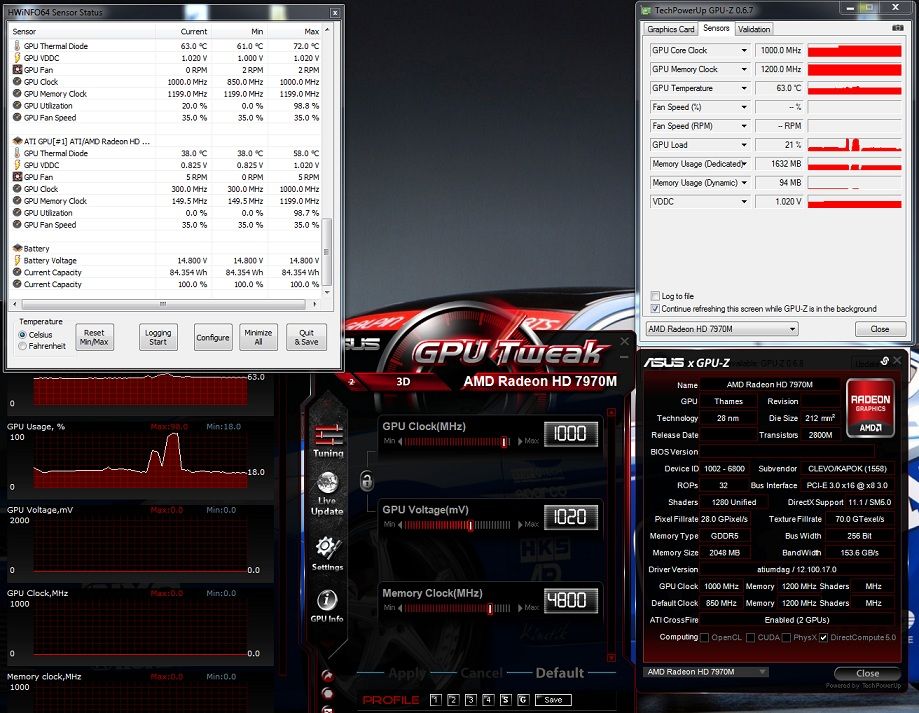
Task: Click Memory Clock increase arrow next to Max
Action: (520, 608)
